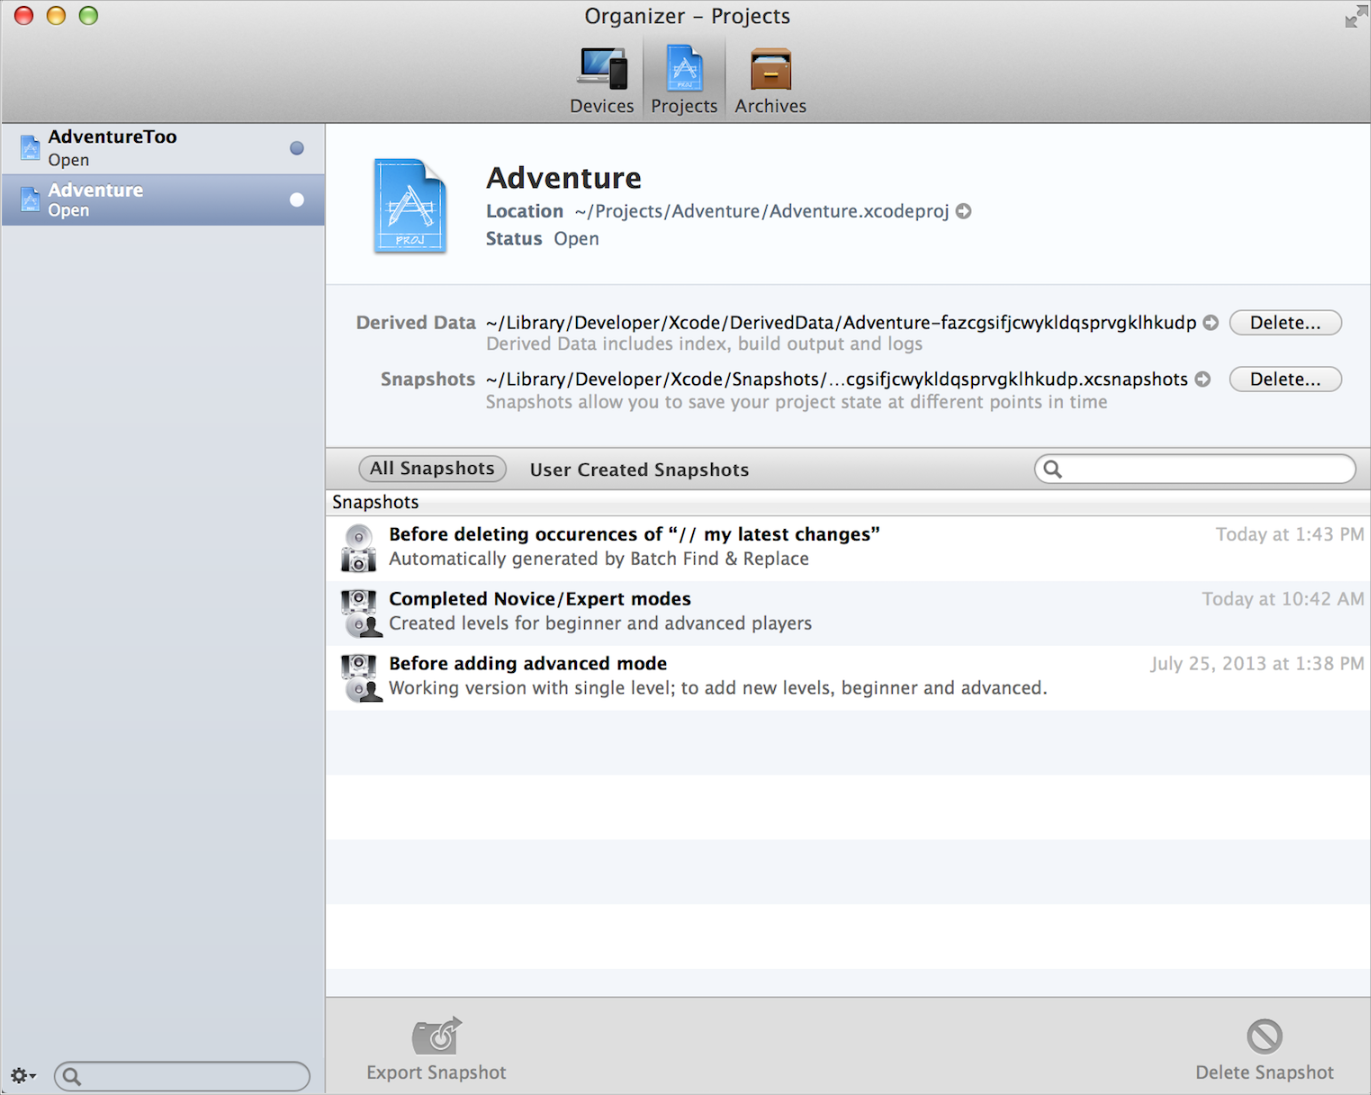
Task: Click the large Adventure project file icon
Action: pyautogui.click(x=410, y=206)
